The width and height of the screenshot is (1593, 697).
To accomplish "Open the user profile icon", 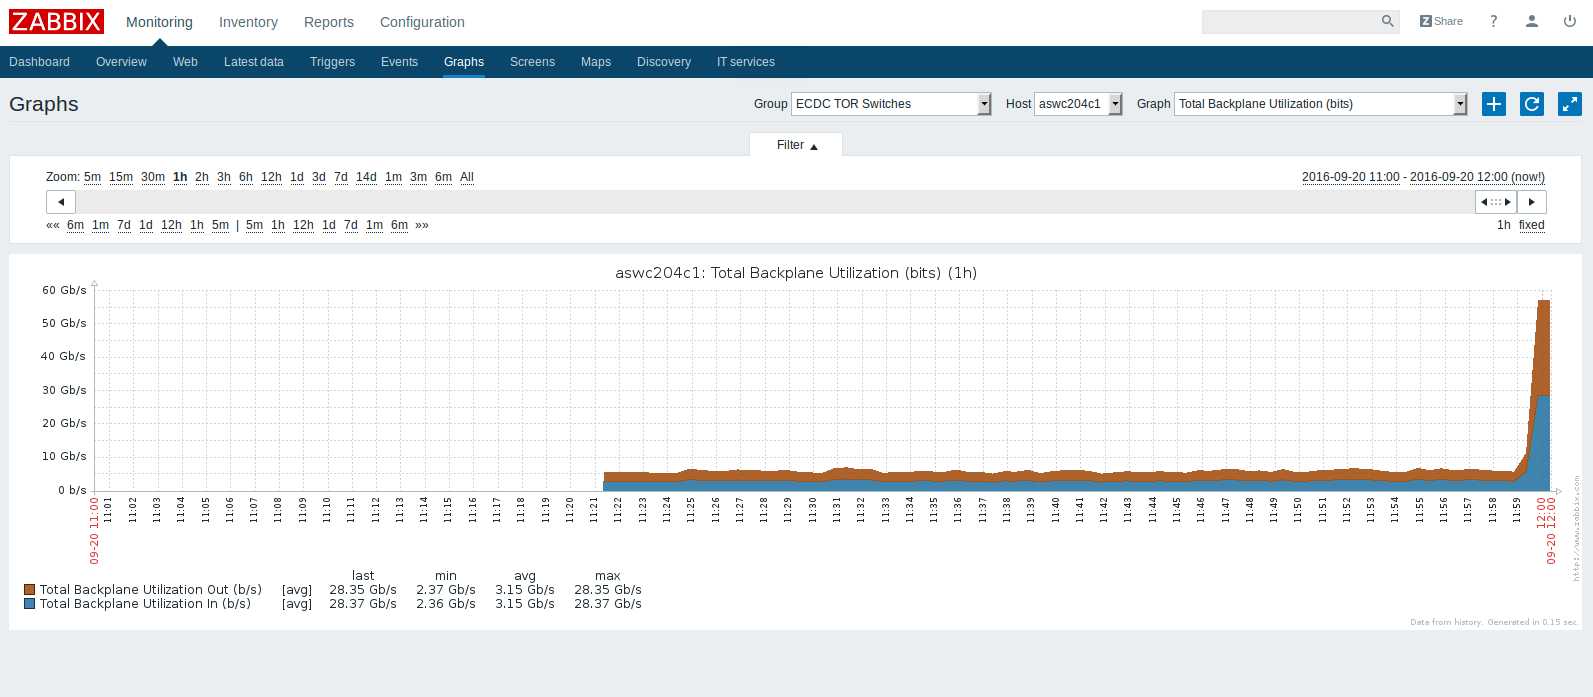I will pyautogui.click(x=1531, y=21).
